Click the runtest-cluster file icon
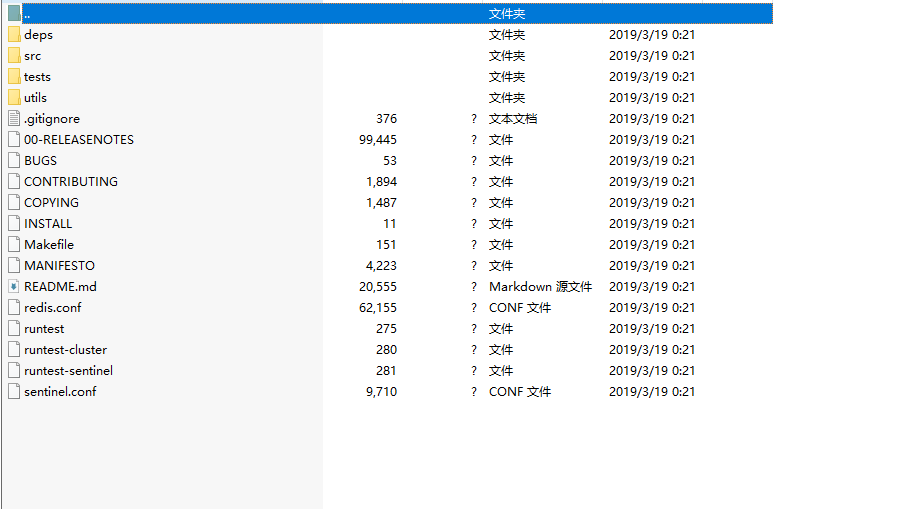The image size is (920, 509). click(14, 350)
